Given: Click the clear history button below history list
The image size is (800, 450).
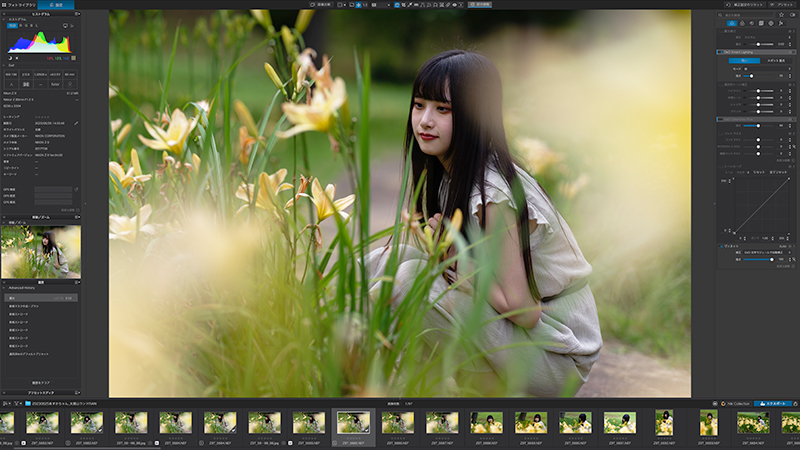Looking at the screenshot, I should pos(41,383).
